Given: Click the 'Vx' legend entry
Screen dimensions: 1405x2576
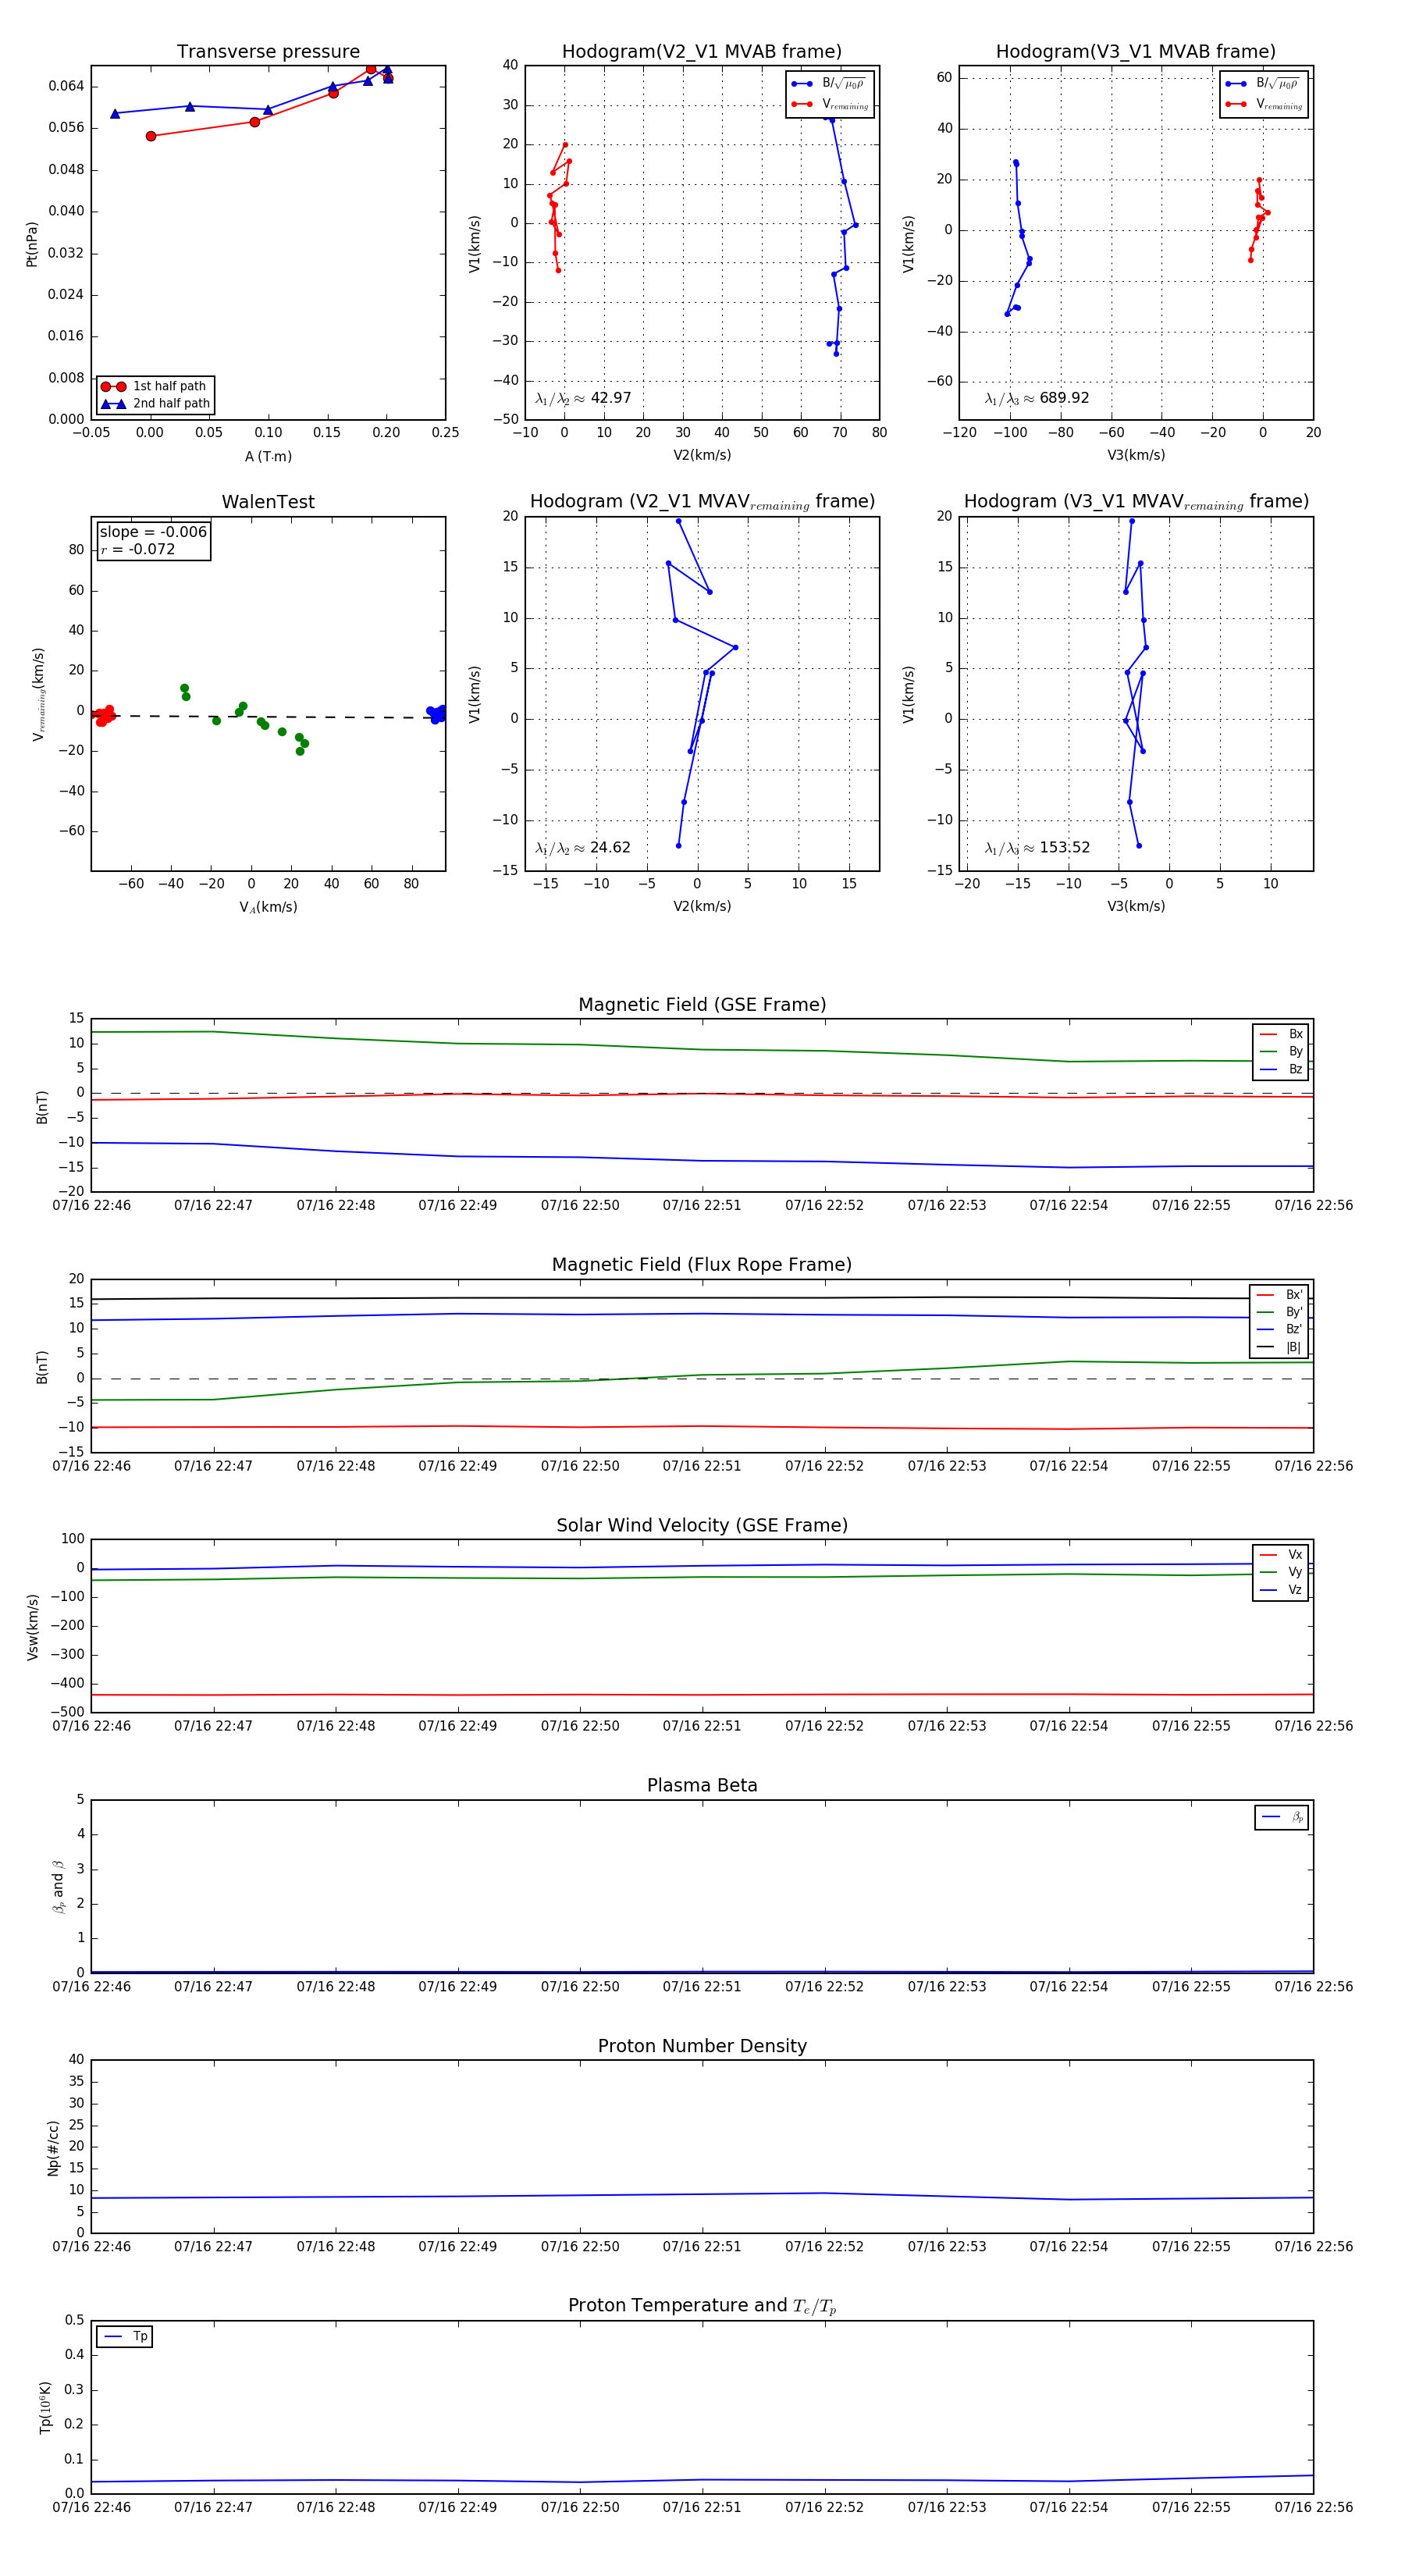Looking at the screenshot, I should coord(1281,1555).
